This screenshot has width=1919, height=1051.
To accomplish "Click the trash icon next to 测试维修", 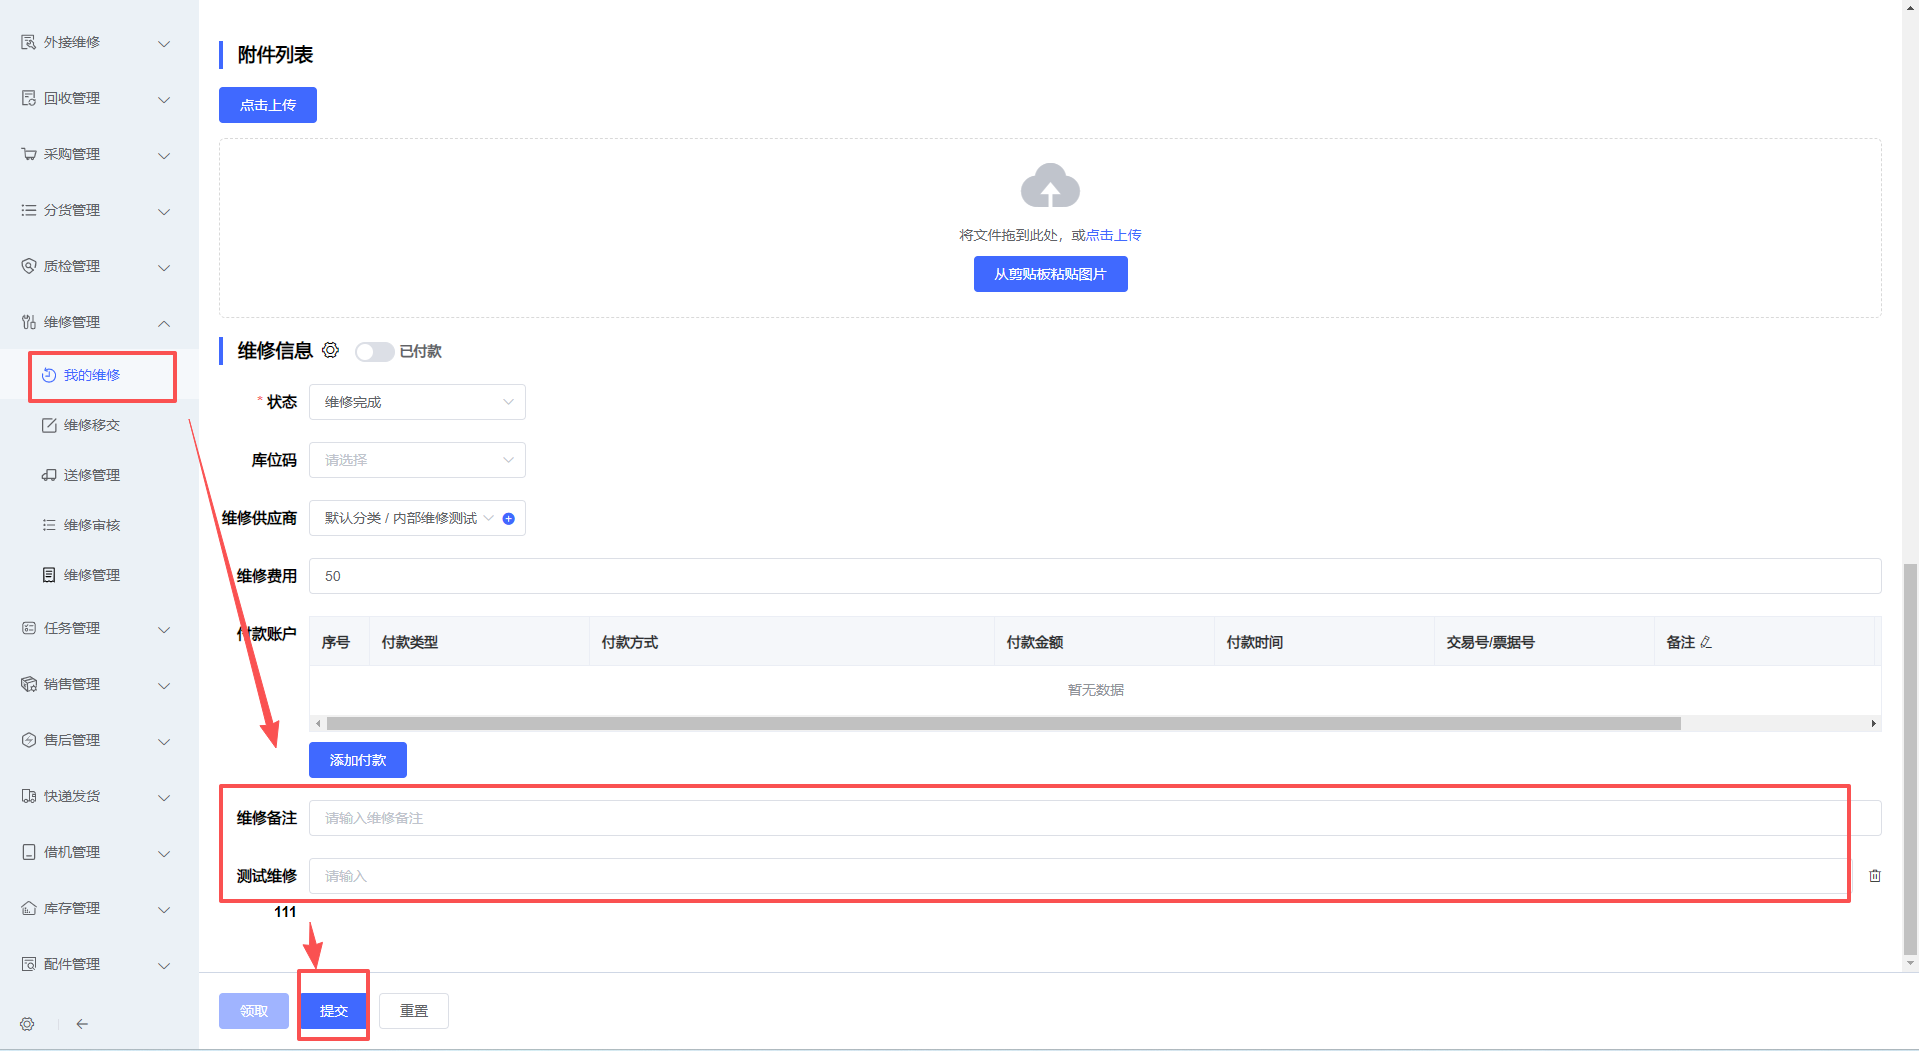I will coord(1874,876).
